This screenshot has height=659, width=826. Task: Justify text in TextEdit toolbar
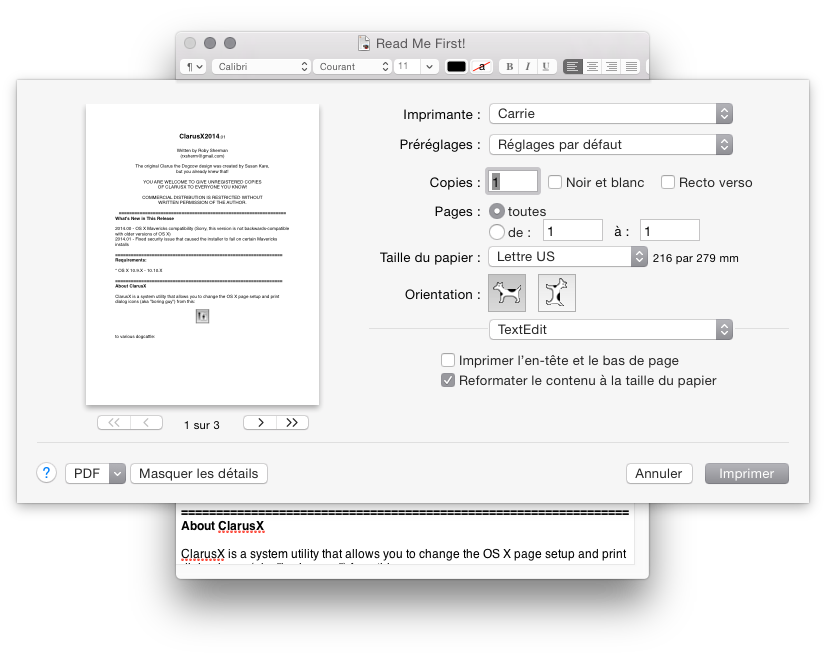tap(631, 66)
